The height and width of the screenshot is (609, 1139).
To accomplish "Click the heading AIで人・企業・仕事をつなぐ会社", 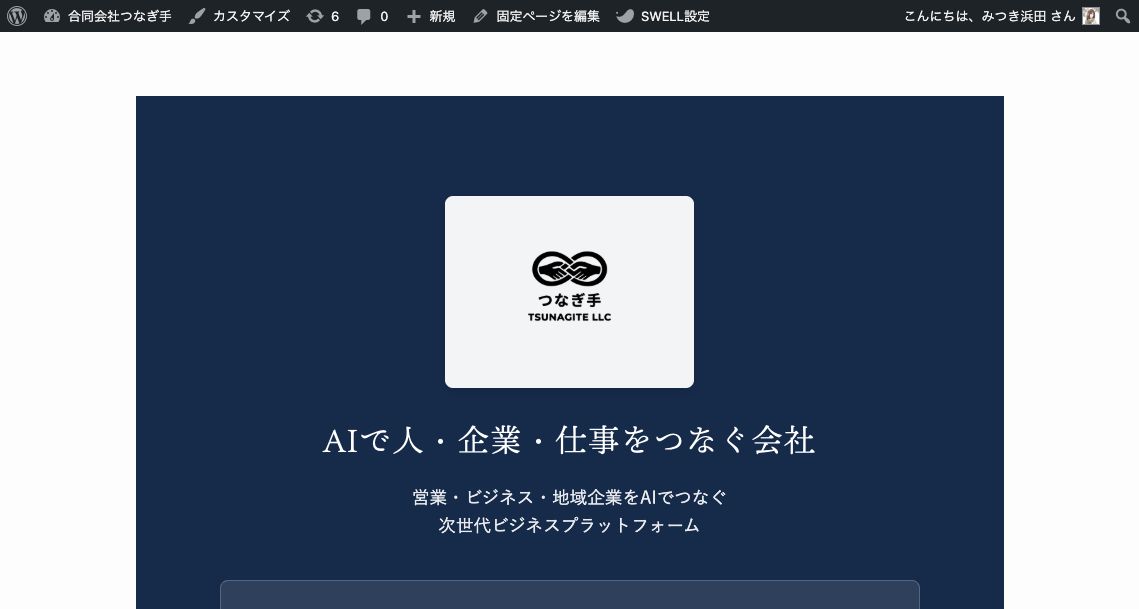I will [x=569, y=440].
